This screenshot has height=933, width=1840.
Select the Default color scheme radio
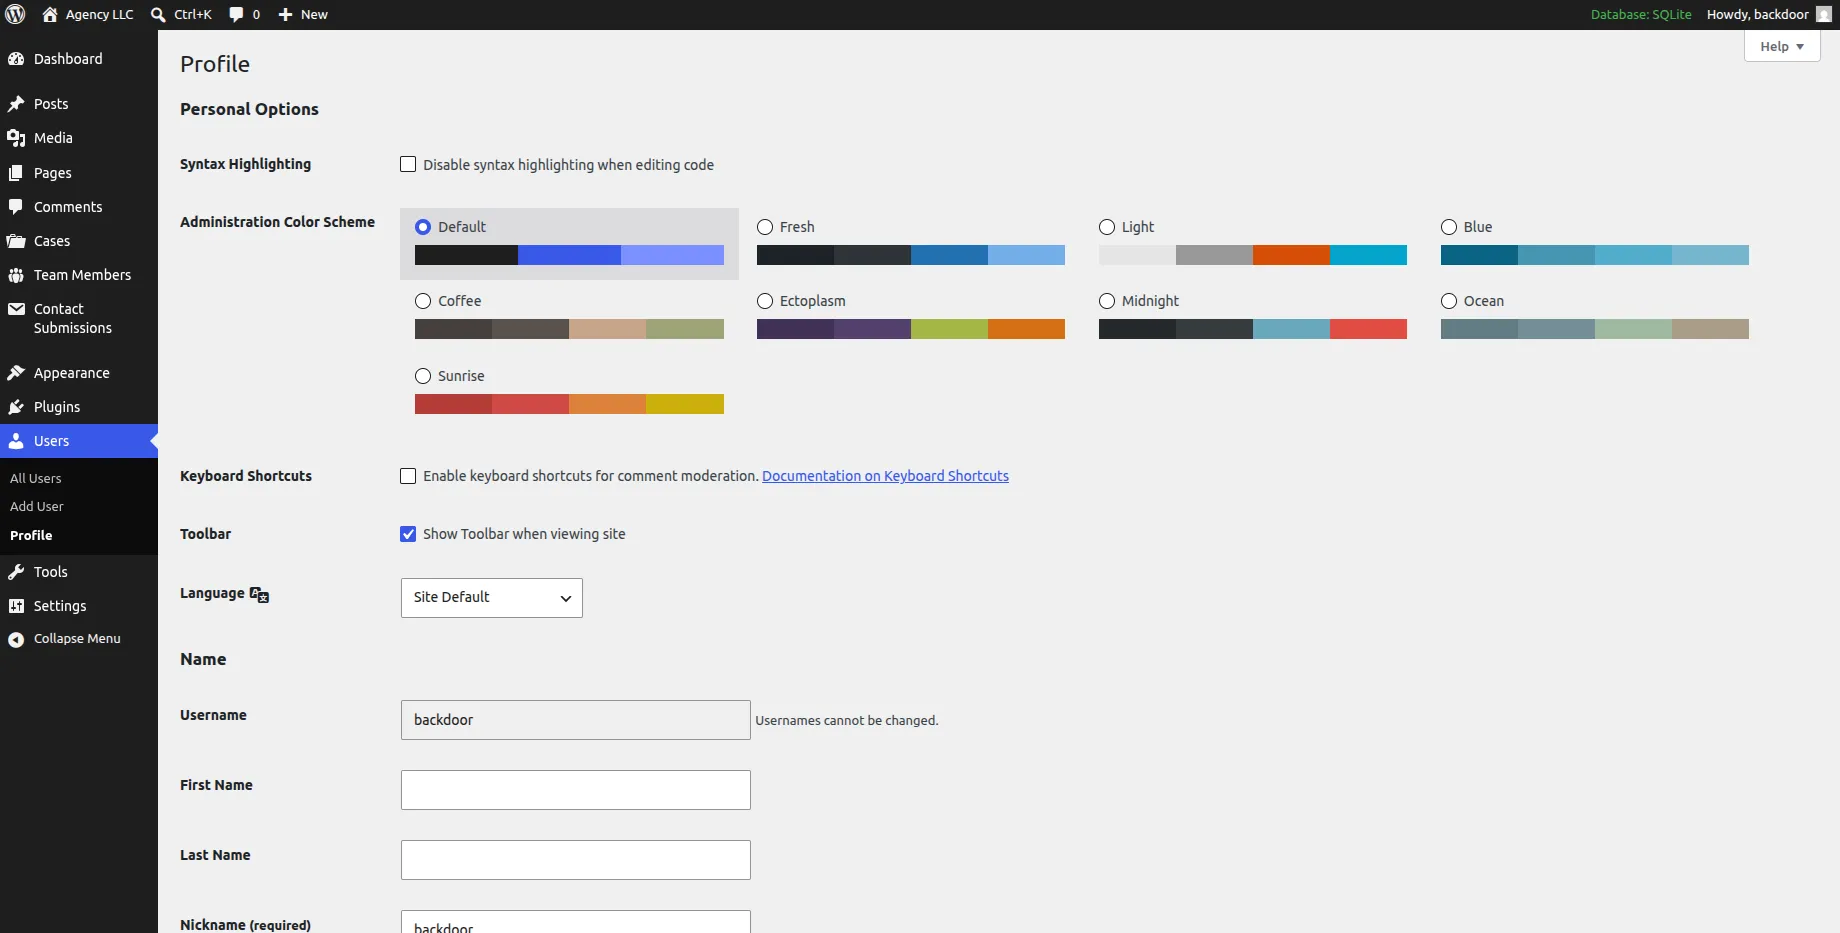tap(423, 227)
